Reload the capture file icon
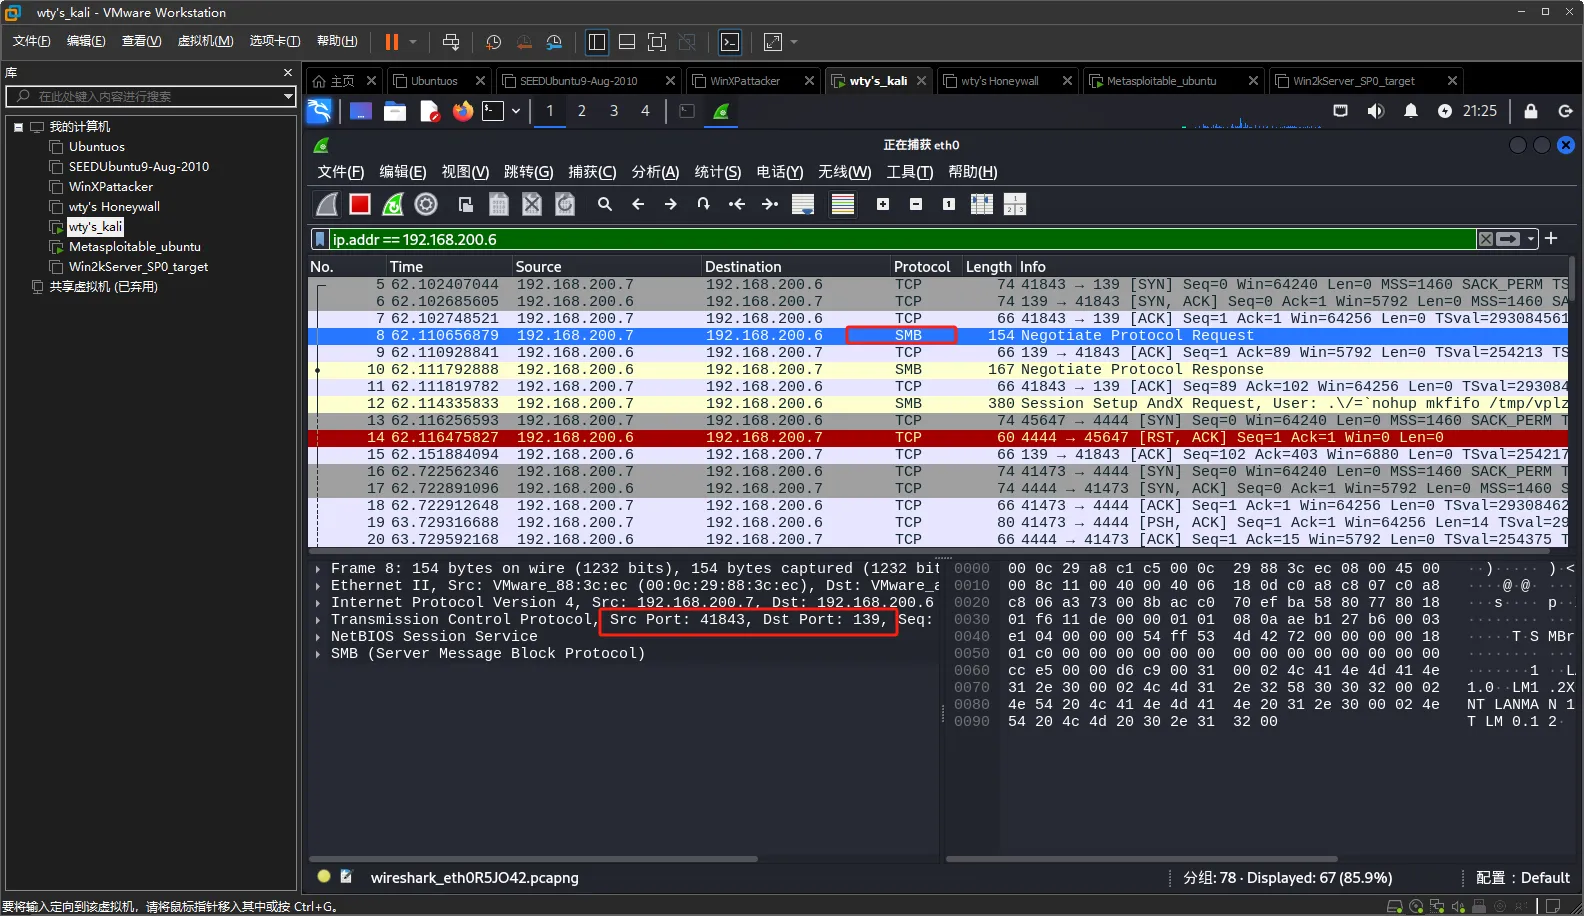 click(565, 204)
